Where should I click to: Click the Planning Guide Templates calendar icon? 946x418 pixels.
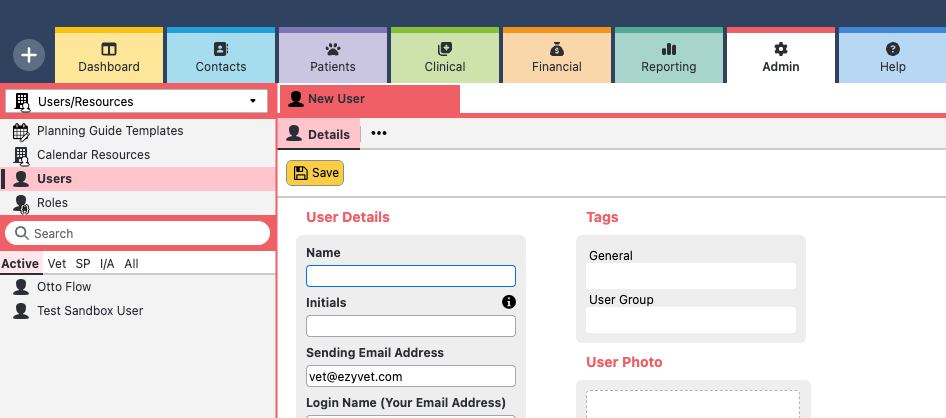(x=21, y=131)
